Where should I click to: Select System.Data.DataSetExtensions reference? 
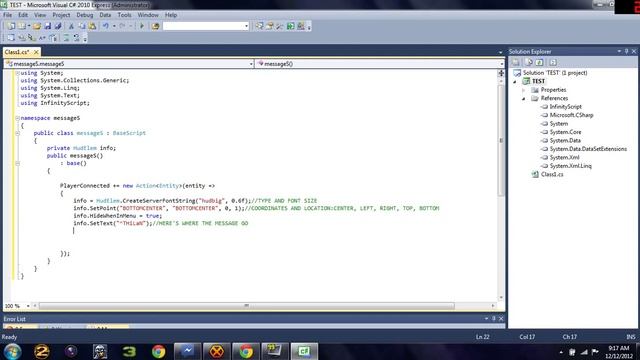pyautogui.click(x=588, y=149)
